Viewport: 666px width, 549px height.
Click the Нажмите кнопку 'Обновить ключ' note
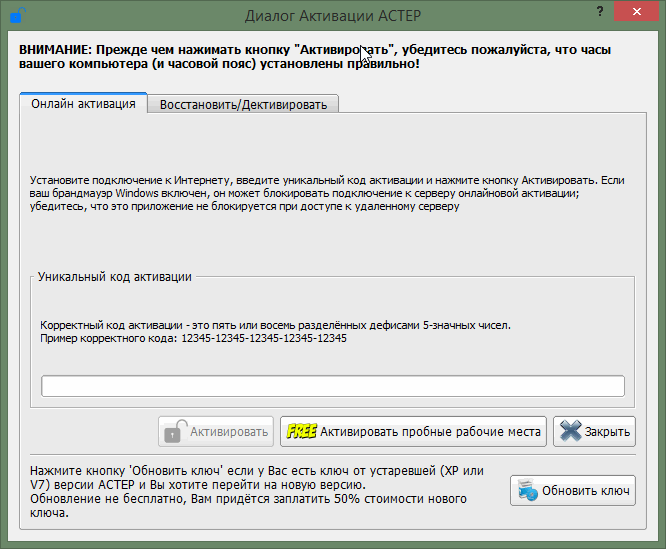[x=257, y=492]
